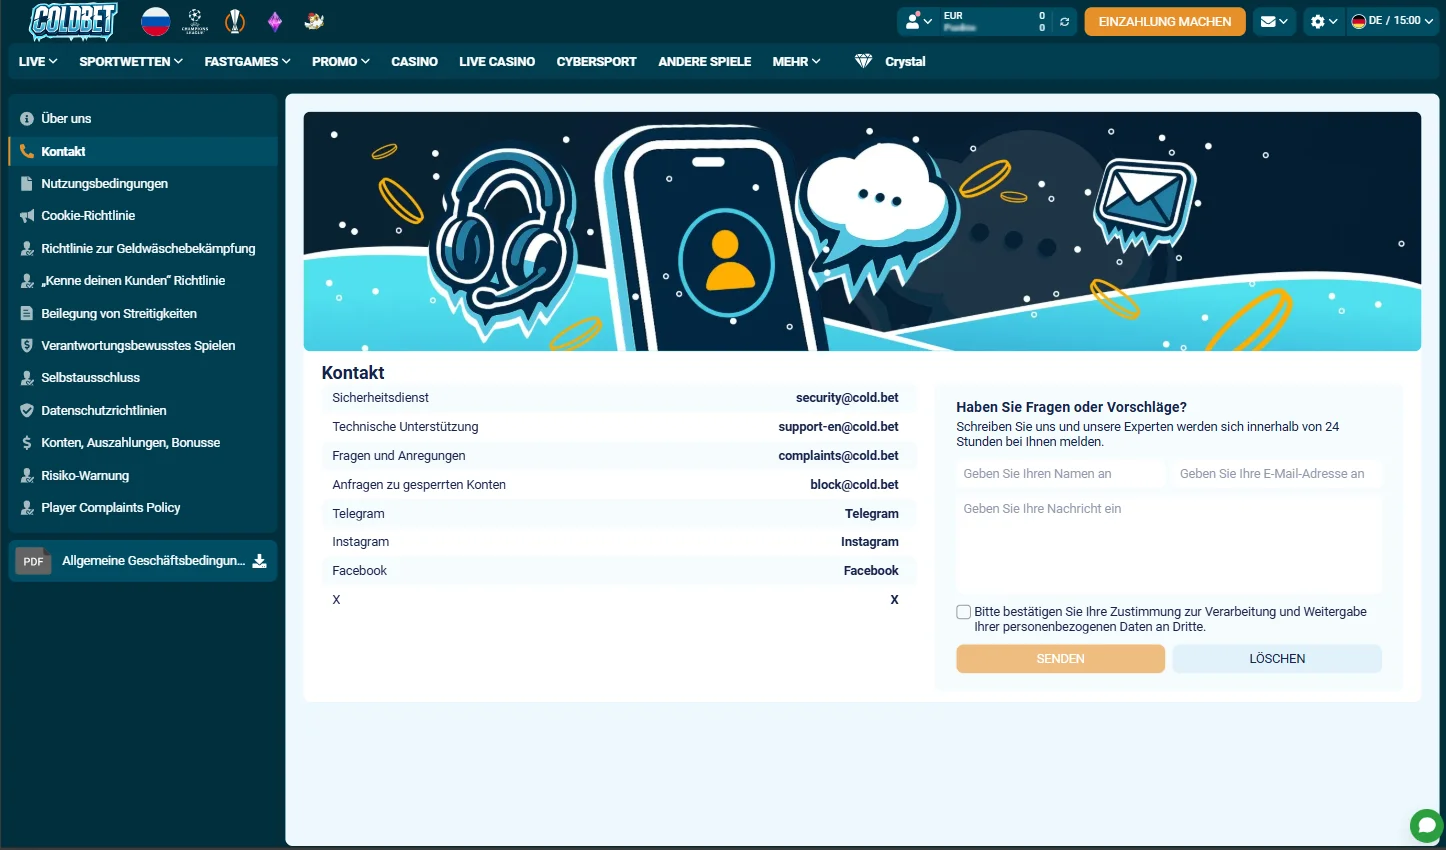Select the purple crystal icon in the header
1446x850 pixels.
(274, 20)
